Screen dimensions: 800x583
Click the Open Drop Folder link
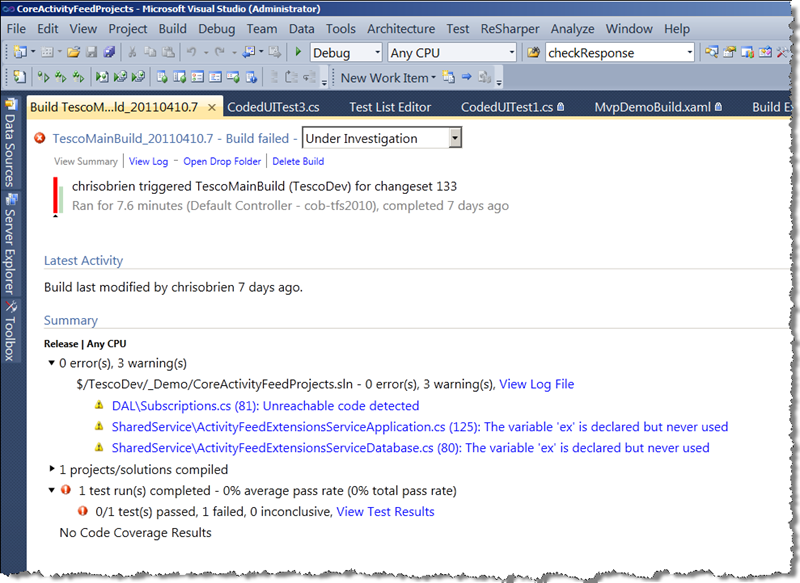point(222,161)
